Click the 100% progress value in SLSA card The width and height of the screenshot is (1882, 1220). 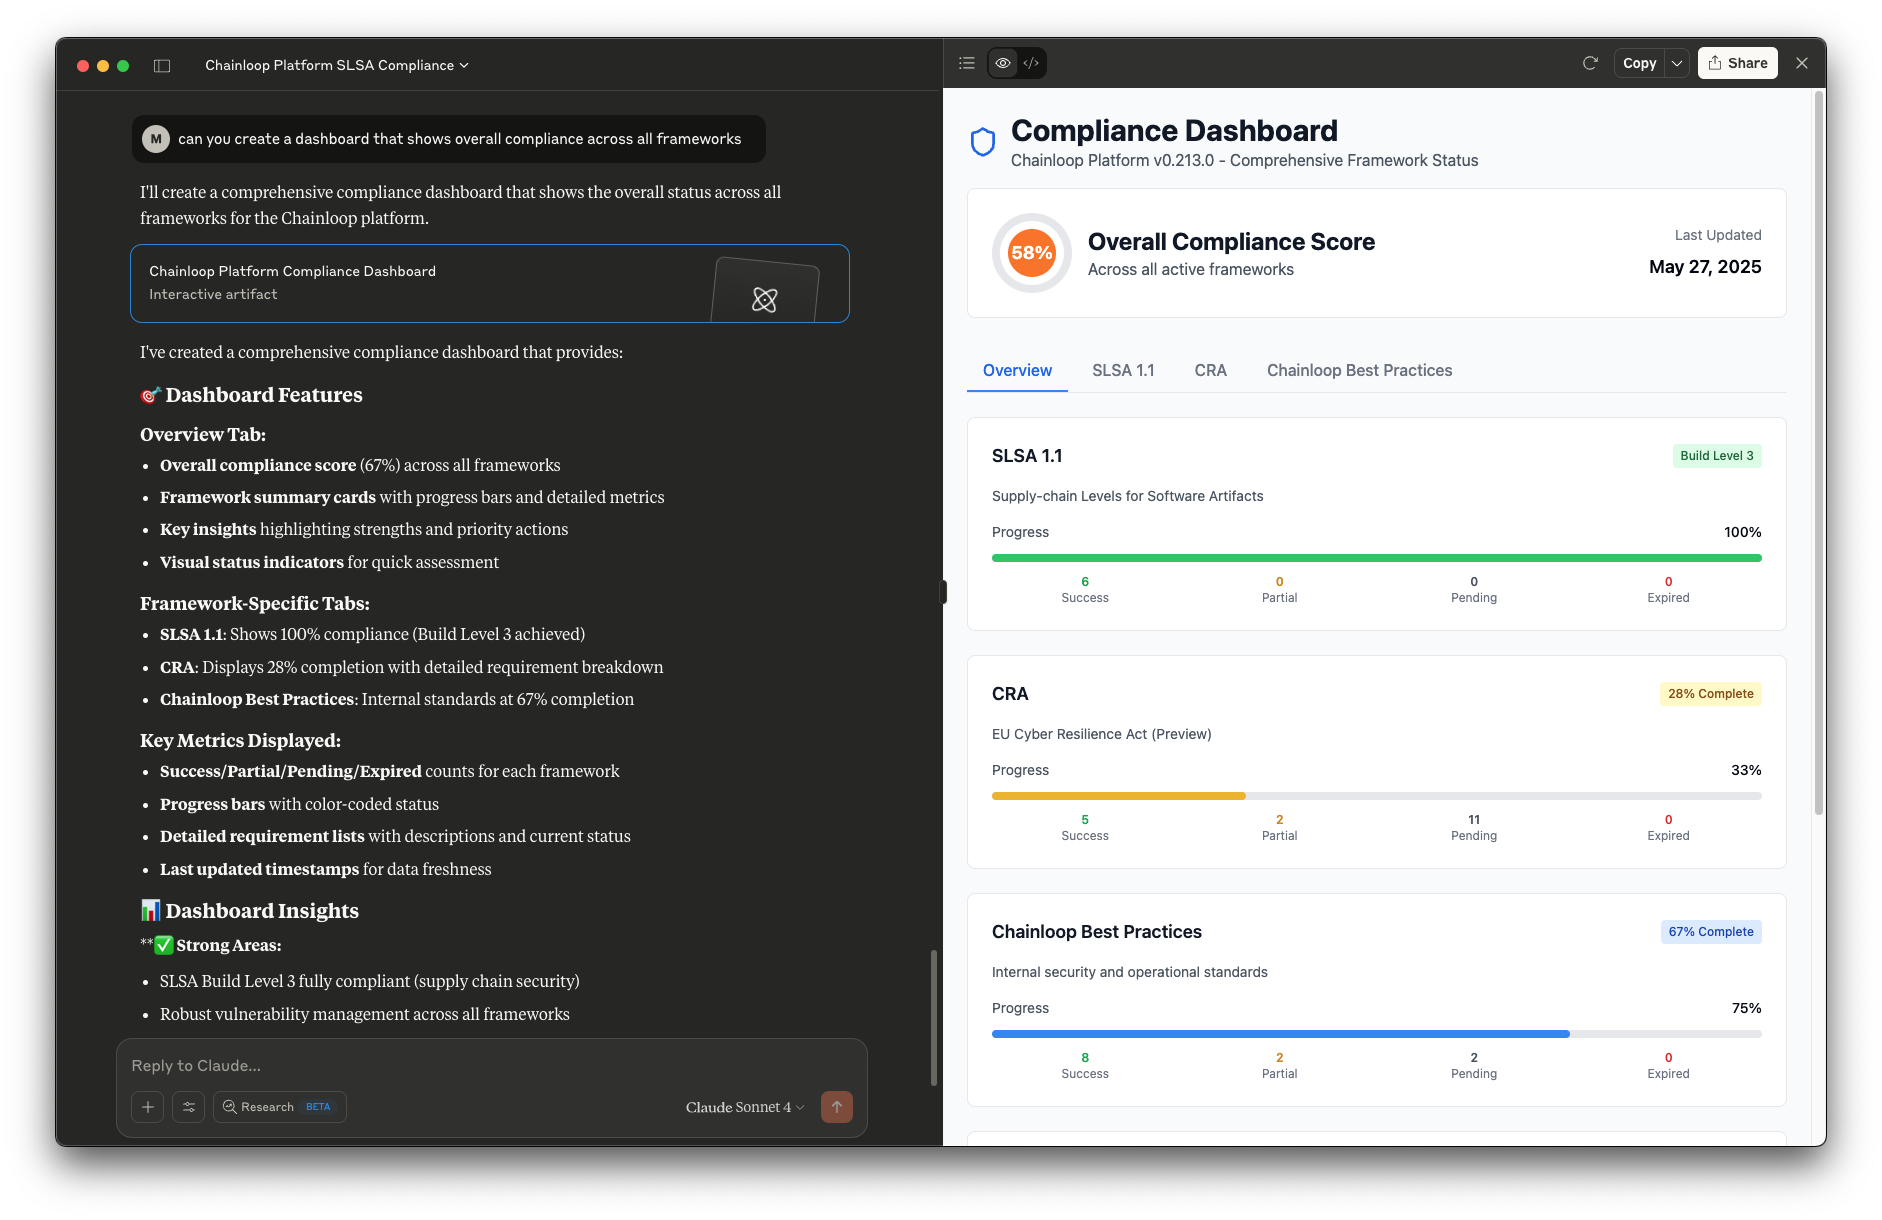[1742, 532]
